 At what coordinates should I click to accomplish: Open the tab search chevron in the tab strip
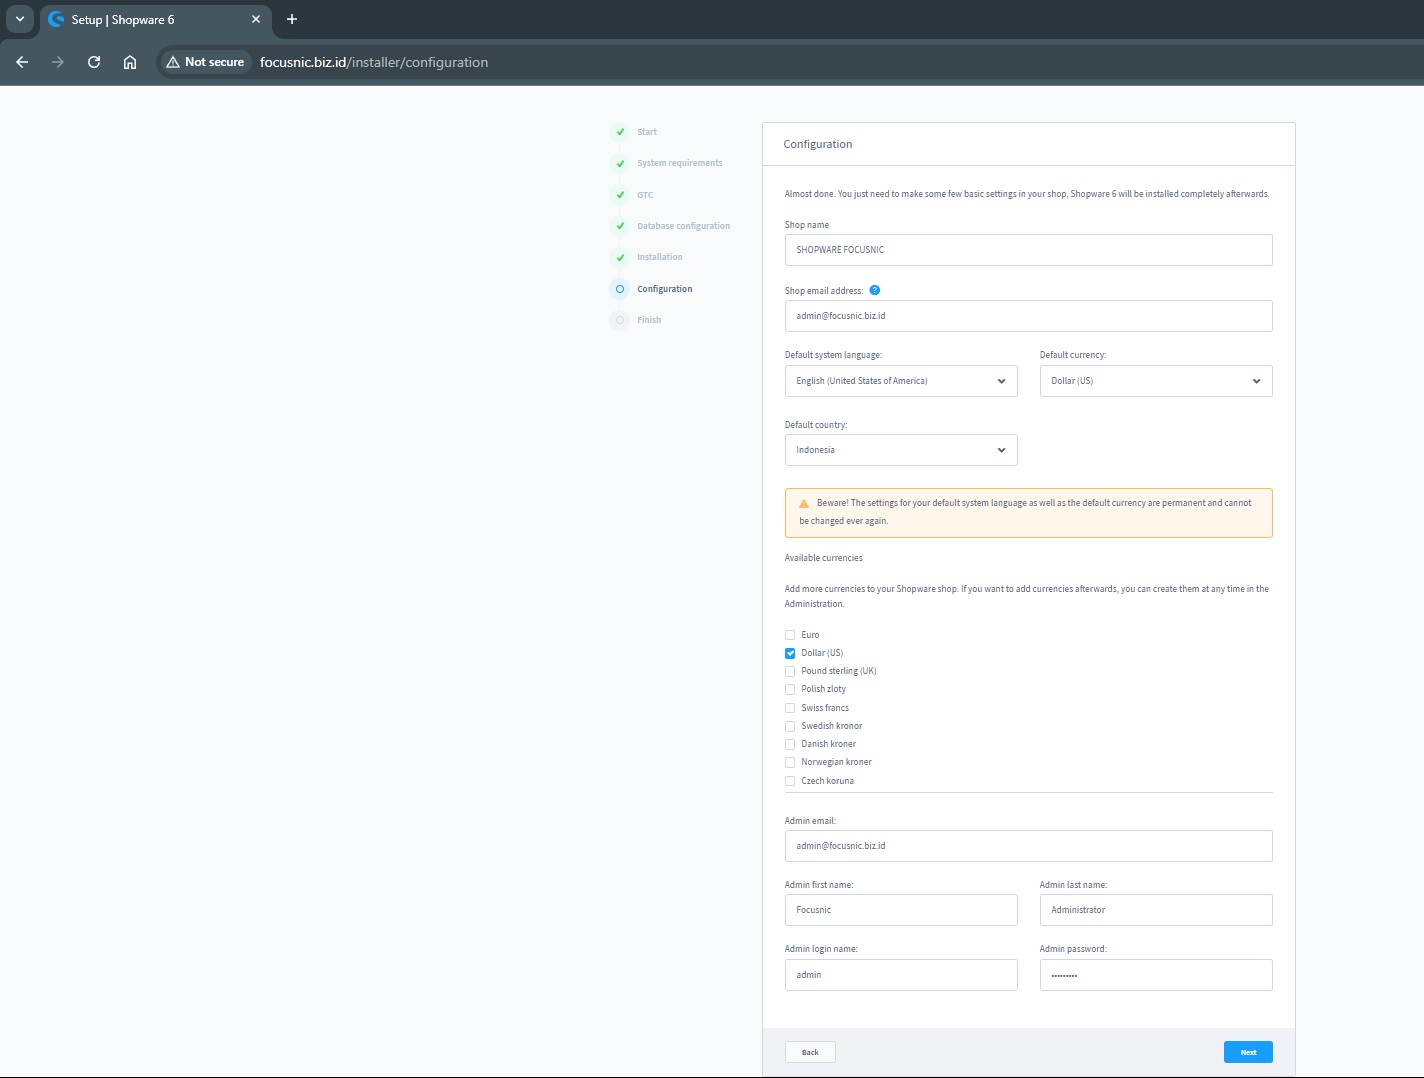pos(19,19)
